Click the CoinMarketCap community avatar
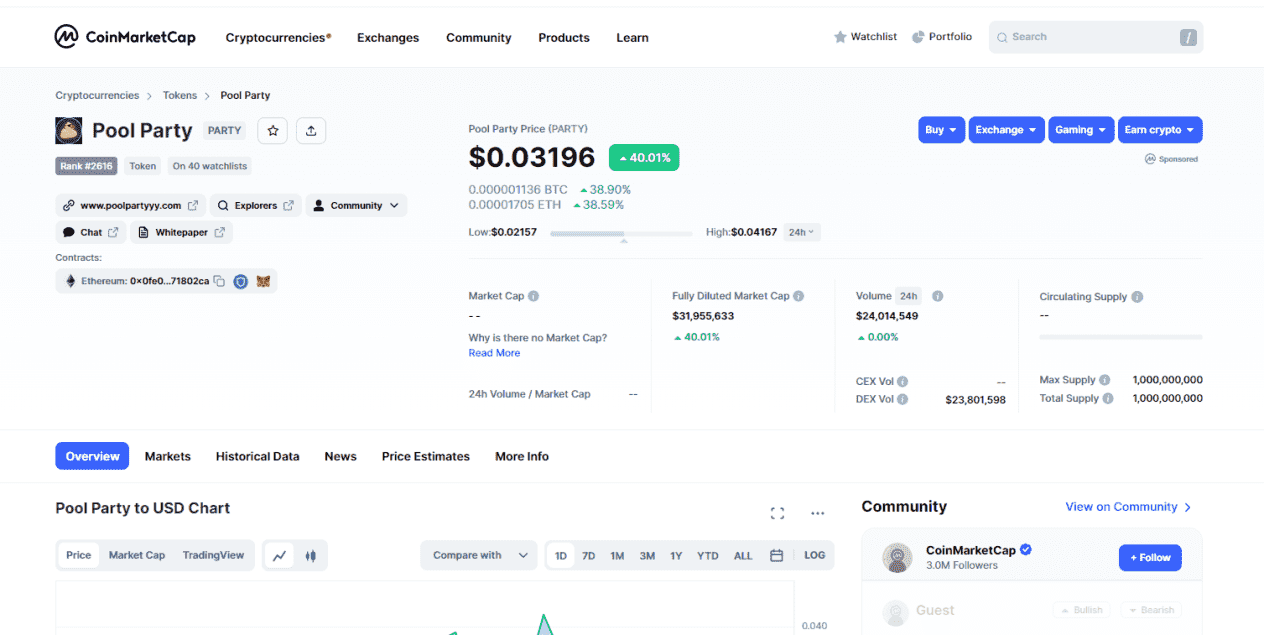This screenshot has width=1264, height=635. tap(897, 557)
